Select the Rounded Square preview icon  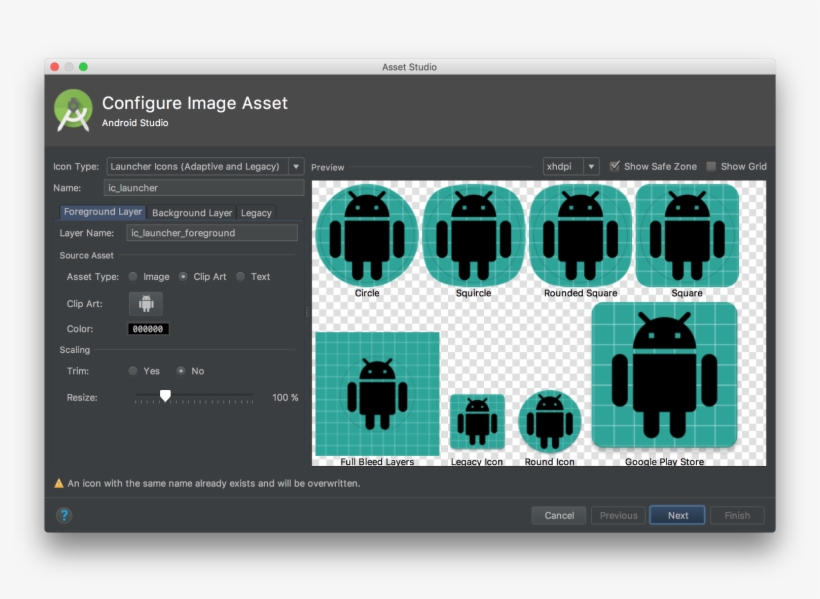point(580,235)
